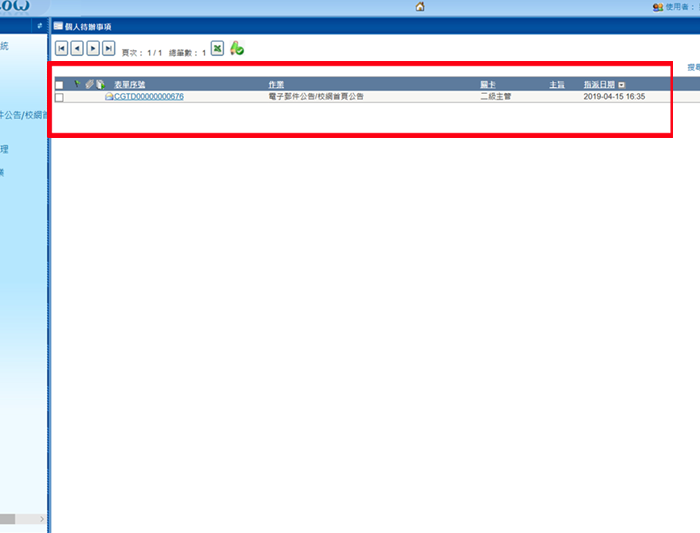This screenshot has width=700, height=533.
Task: Open form link CGTD00000000676
Action: [148, 97]
